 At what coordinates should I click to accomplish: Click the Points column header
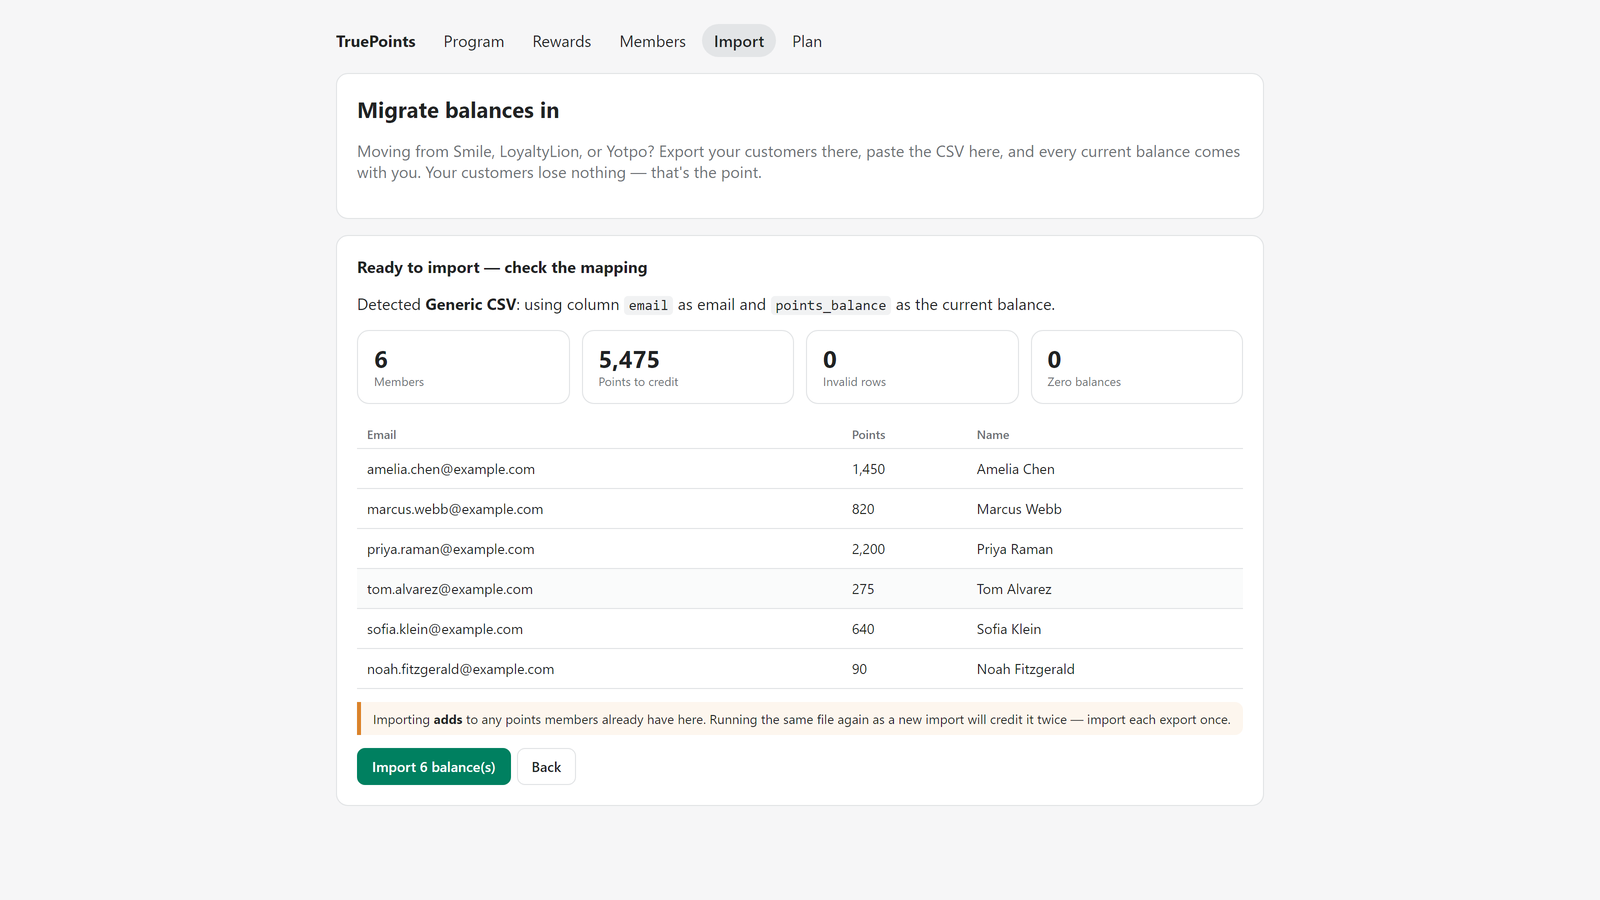point(868,435)
